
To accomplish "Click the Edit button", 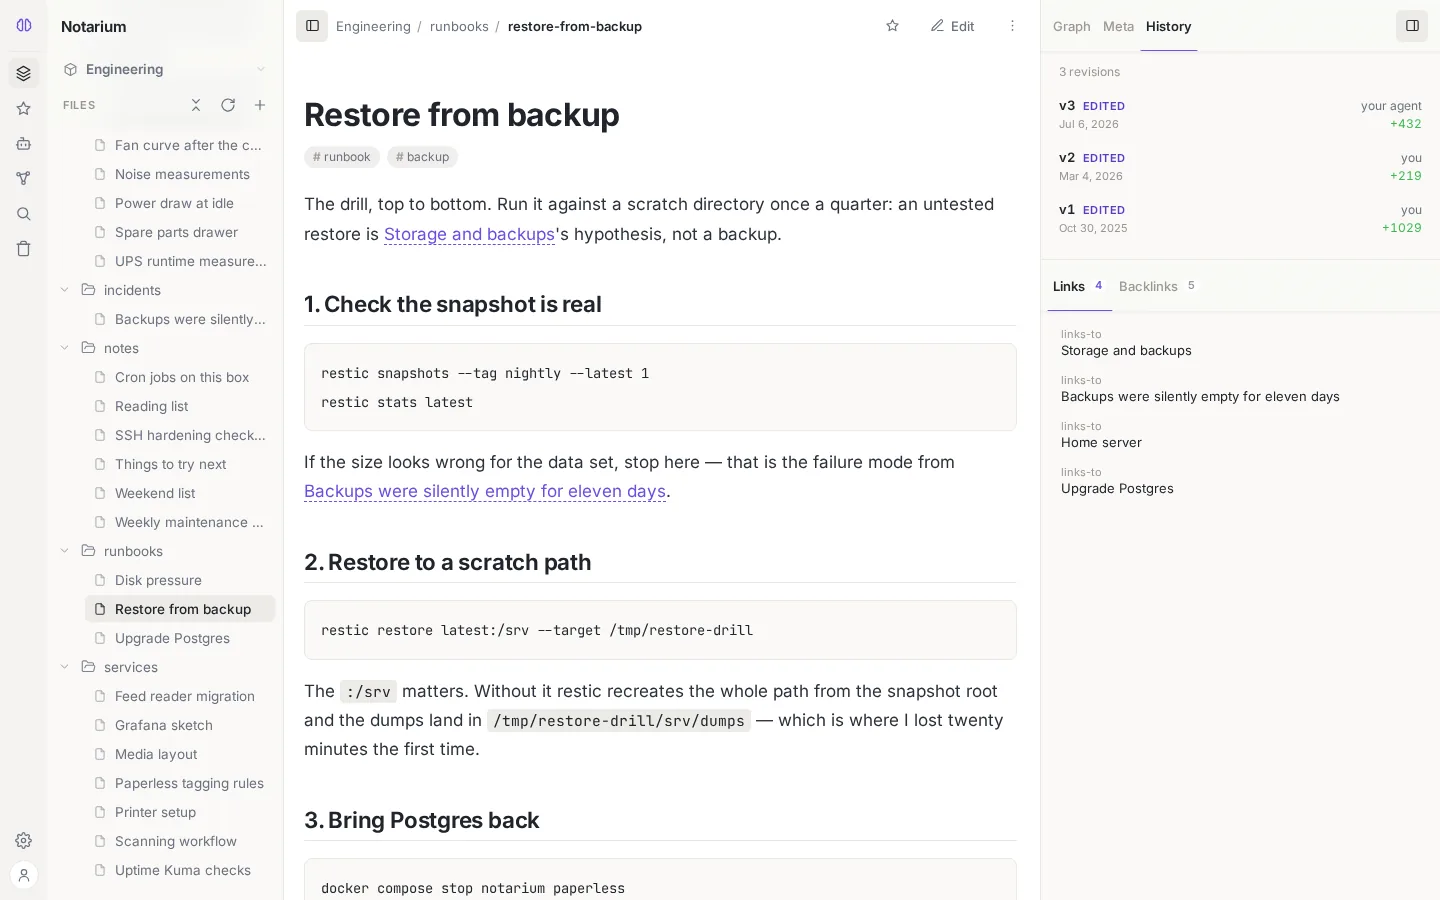I will [x=953, y=26].
